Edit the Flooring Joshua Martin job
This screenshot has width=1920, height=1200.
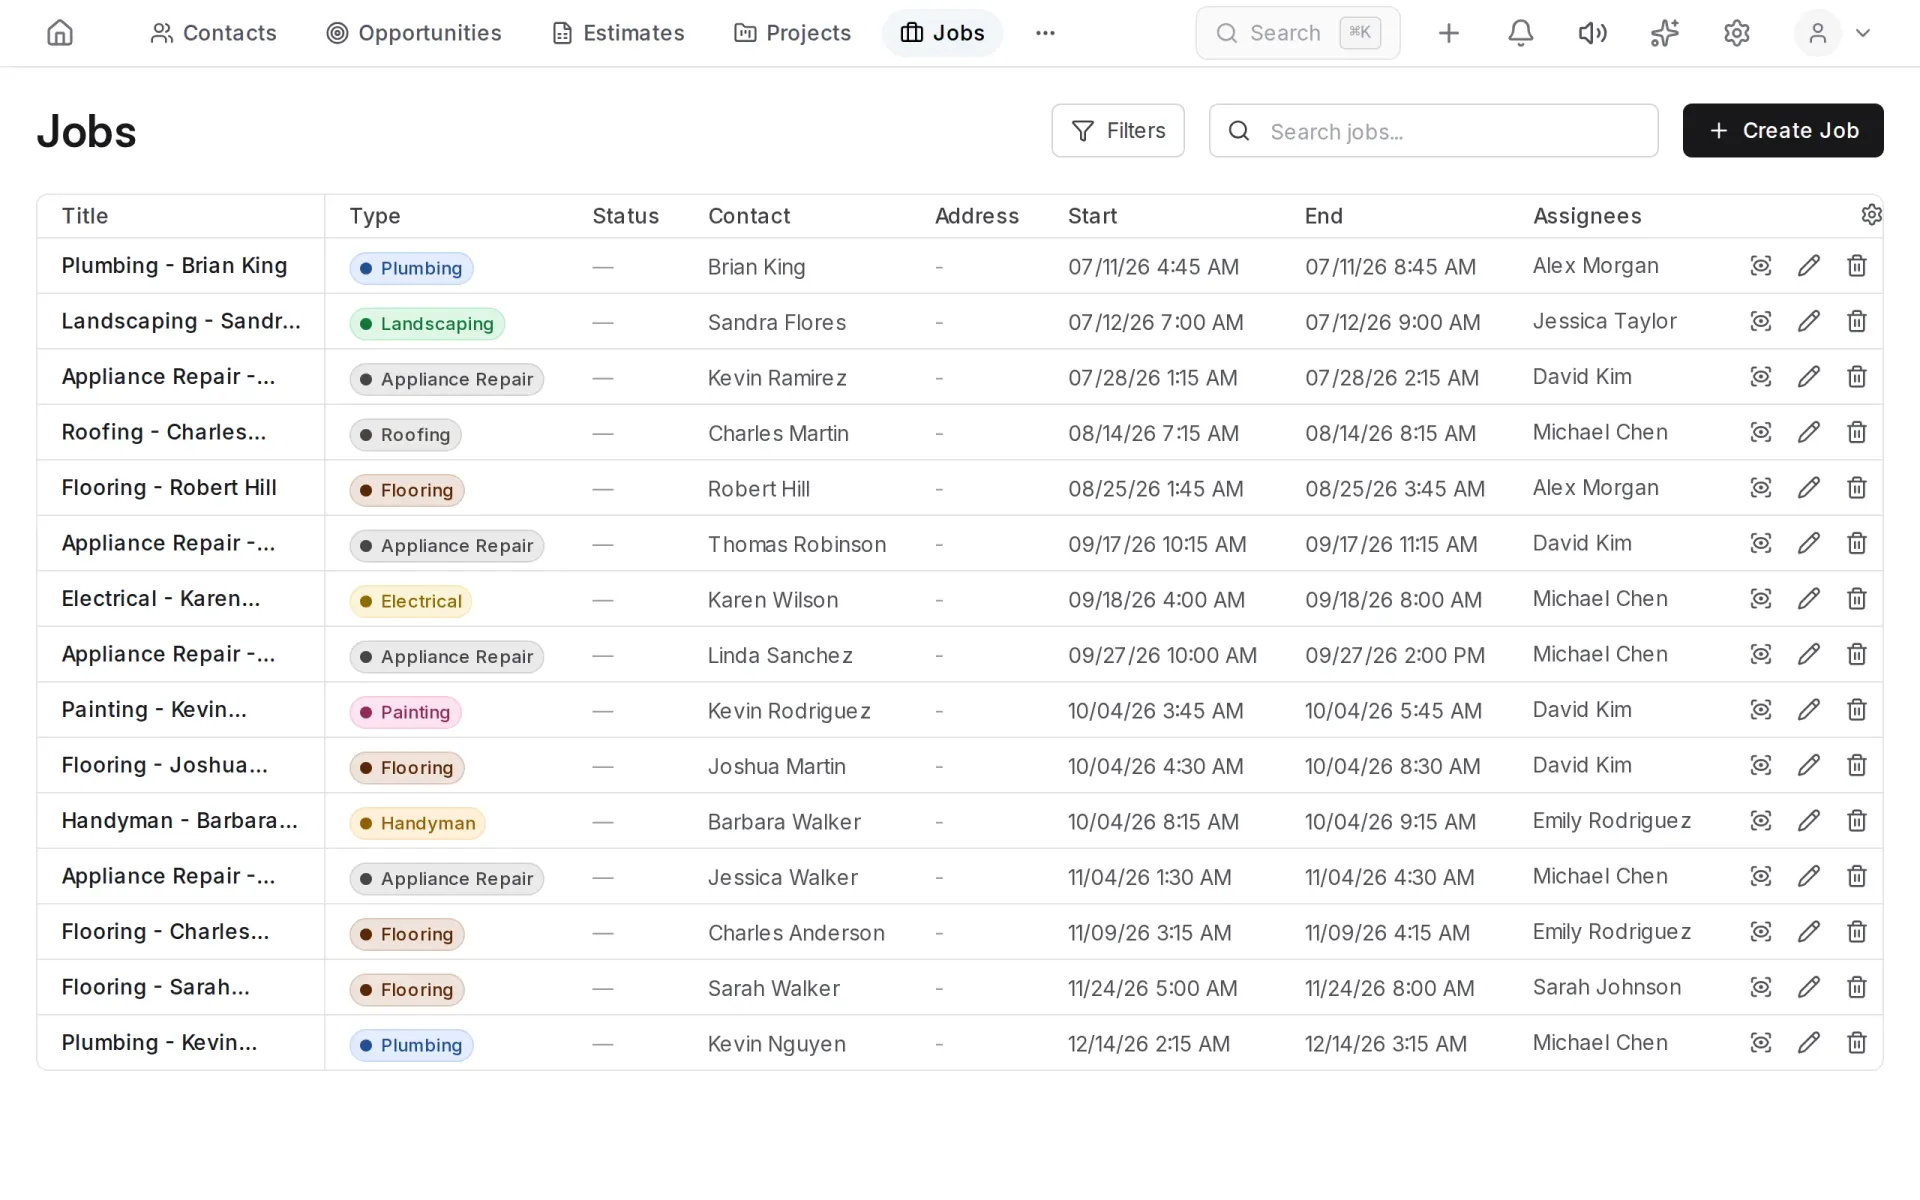pyautogui.click(x=1808, y=765)
